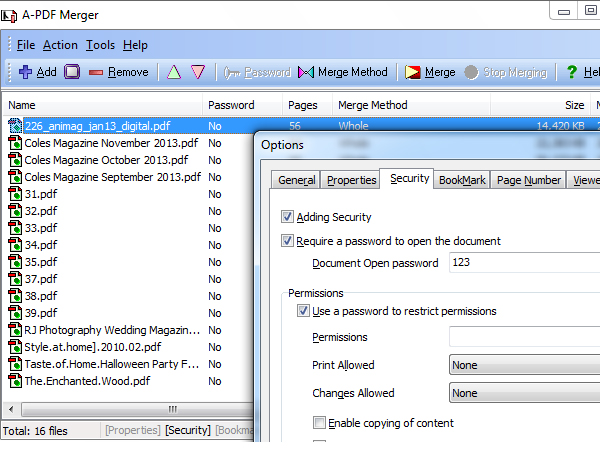Viewport: 600px width, 450px height.
Task: Click the Permissions password input field
Action: click(524, 336)
